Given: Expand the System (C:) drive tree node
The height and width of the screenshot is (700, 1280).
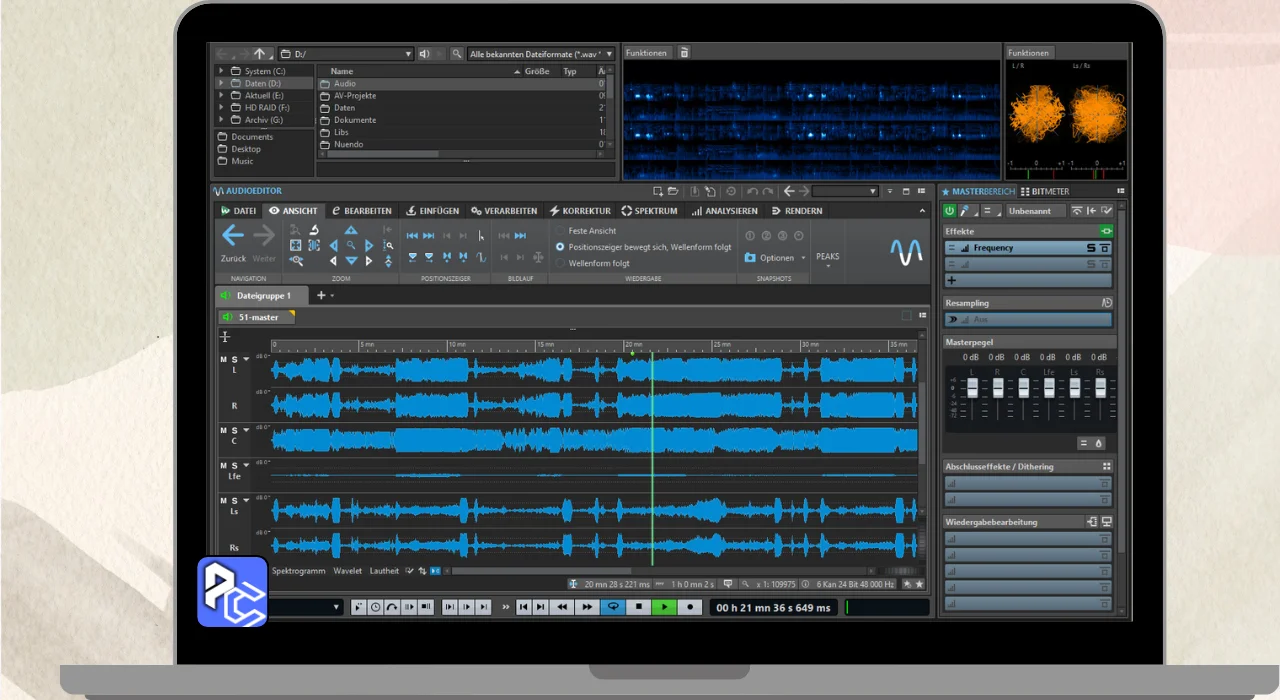Looking at the screenshot, I should [x=221, y=72].
